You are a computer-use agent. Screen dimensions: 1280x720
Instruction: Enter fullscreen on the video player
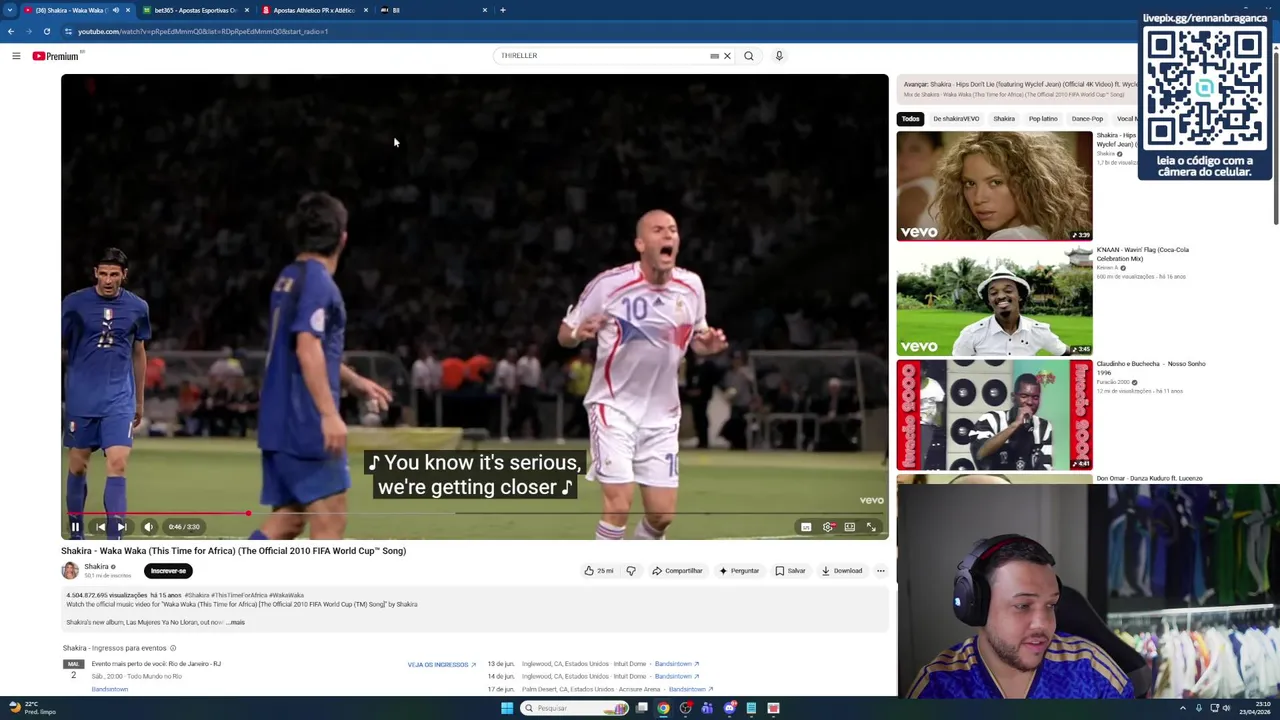coord(871,527)
